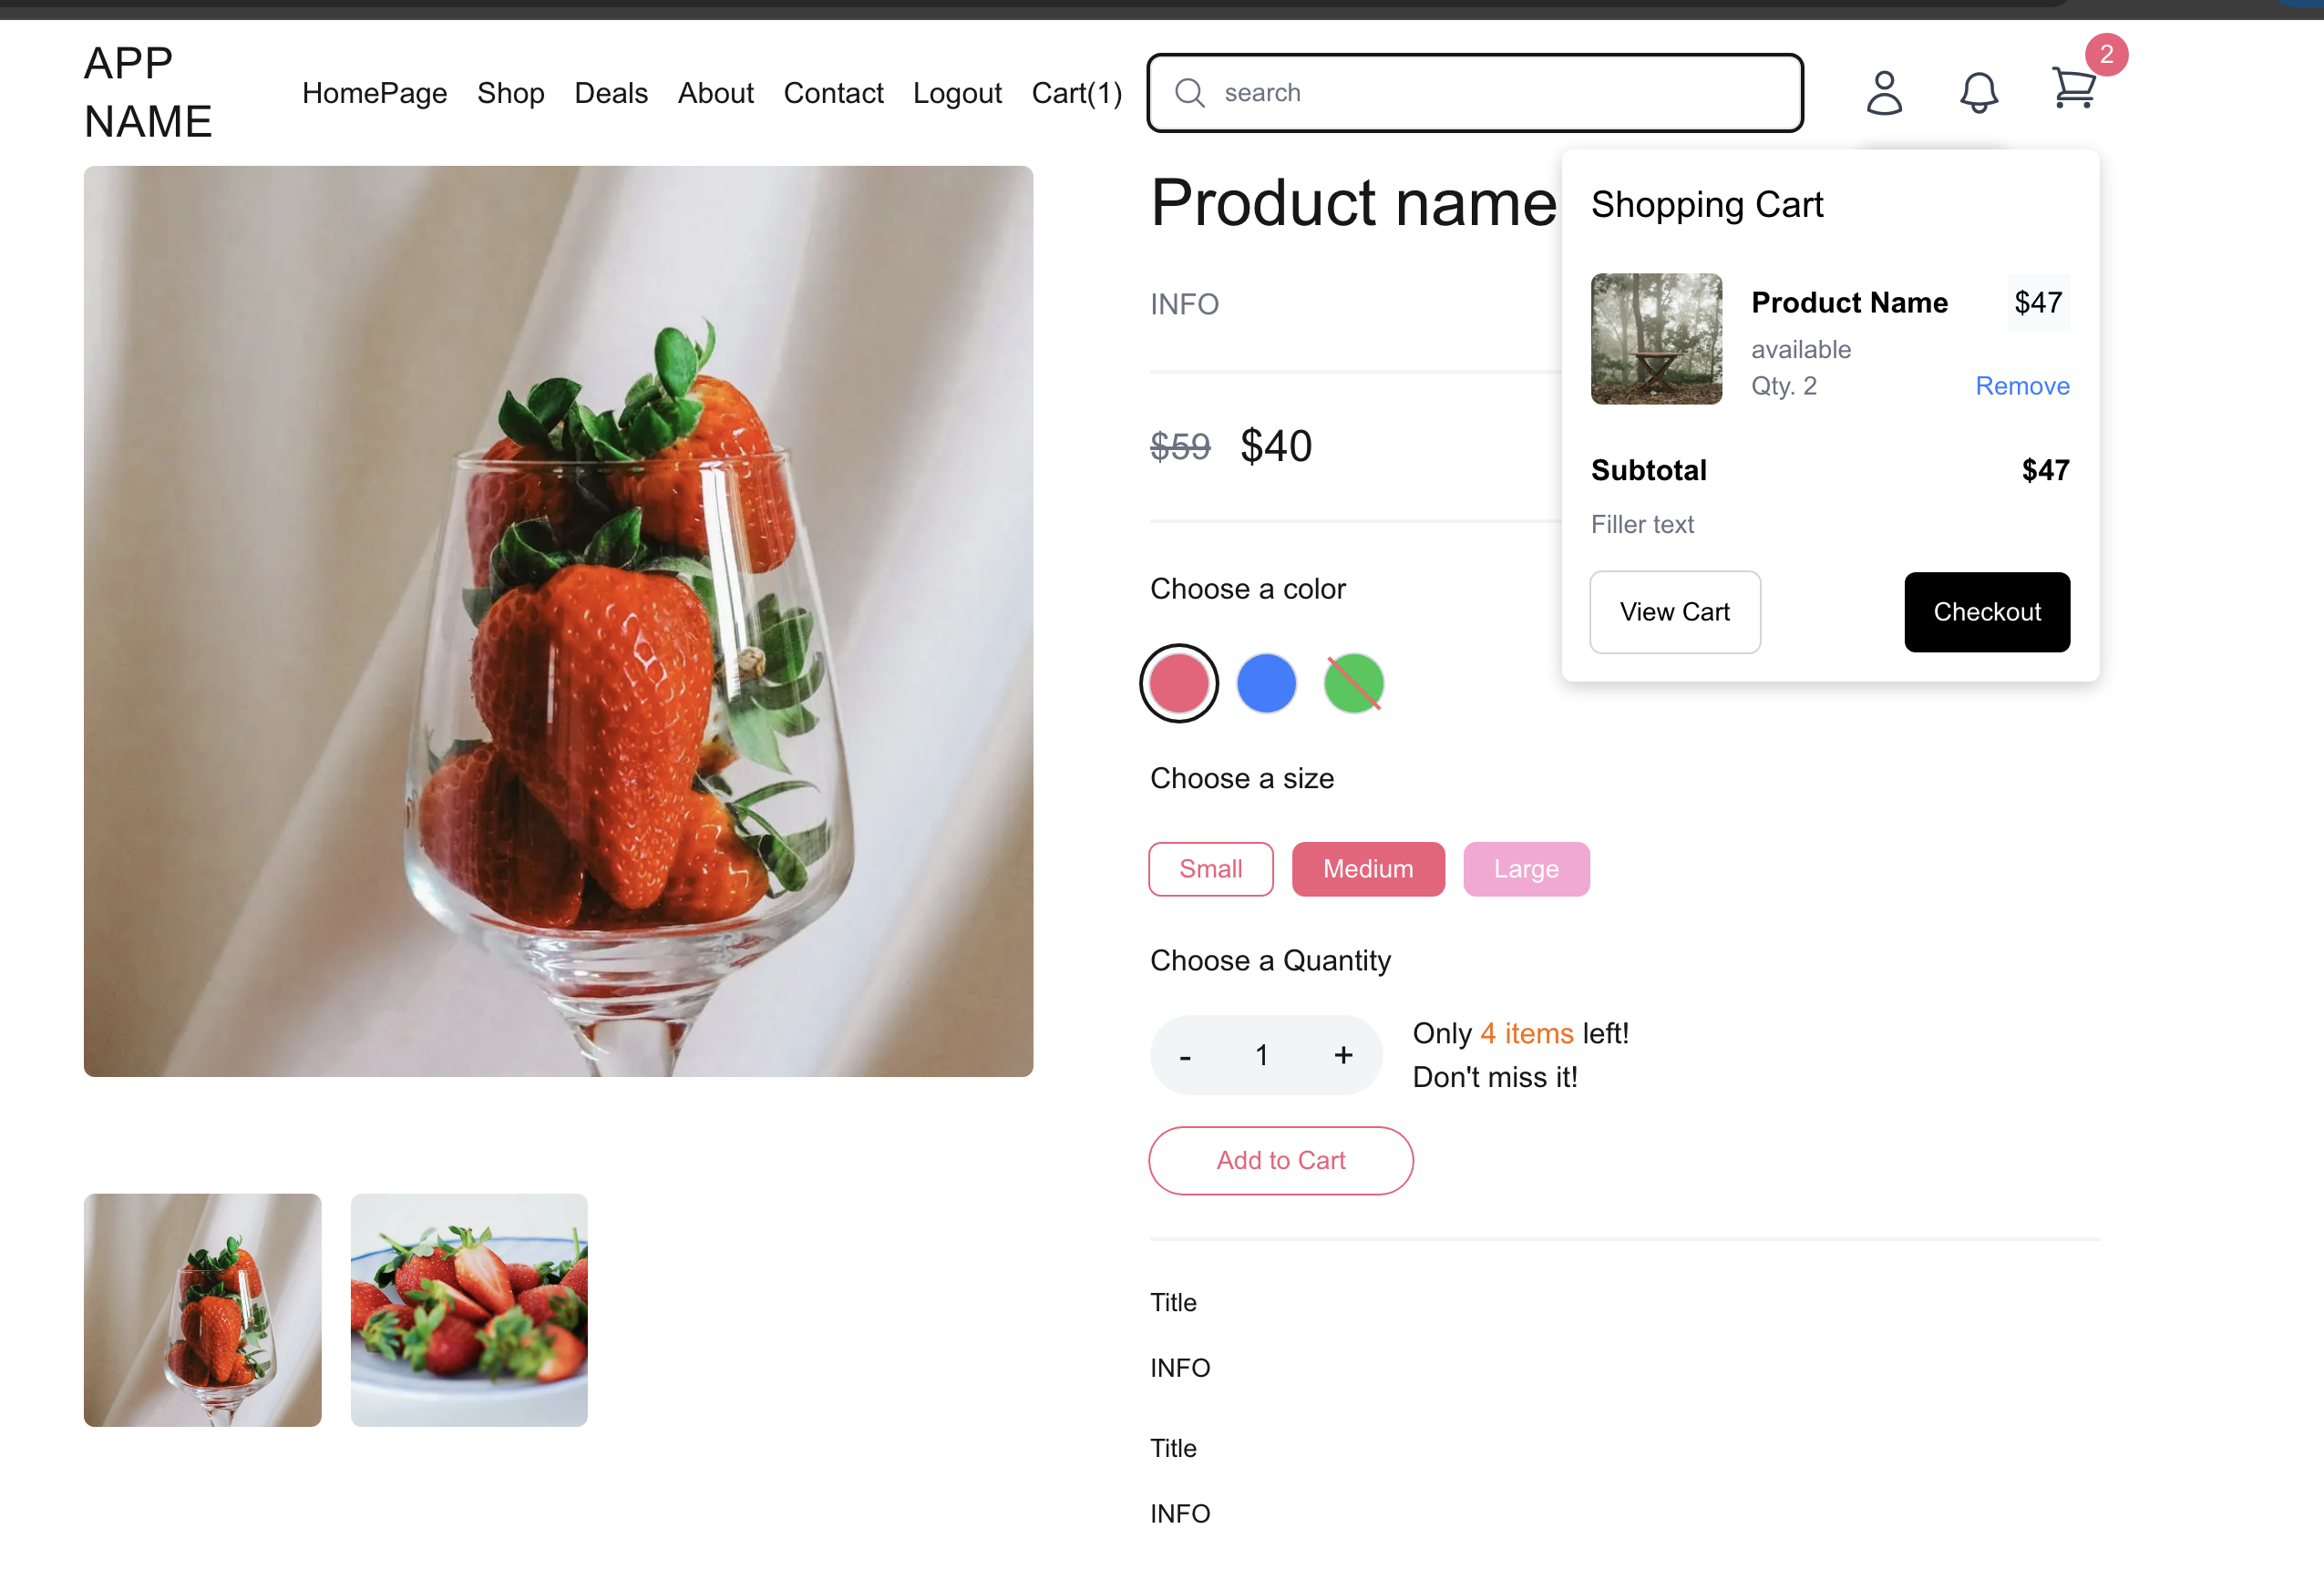Click the search magnifier icon

[1189, 93]
